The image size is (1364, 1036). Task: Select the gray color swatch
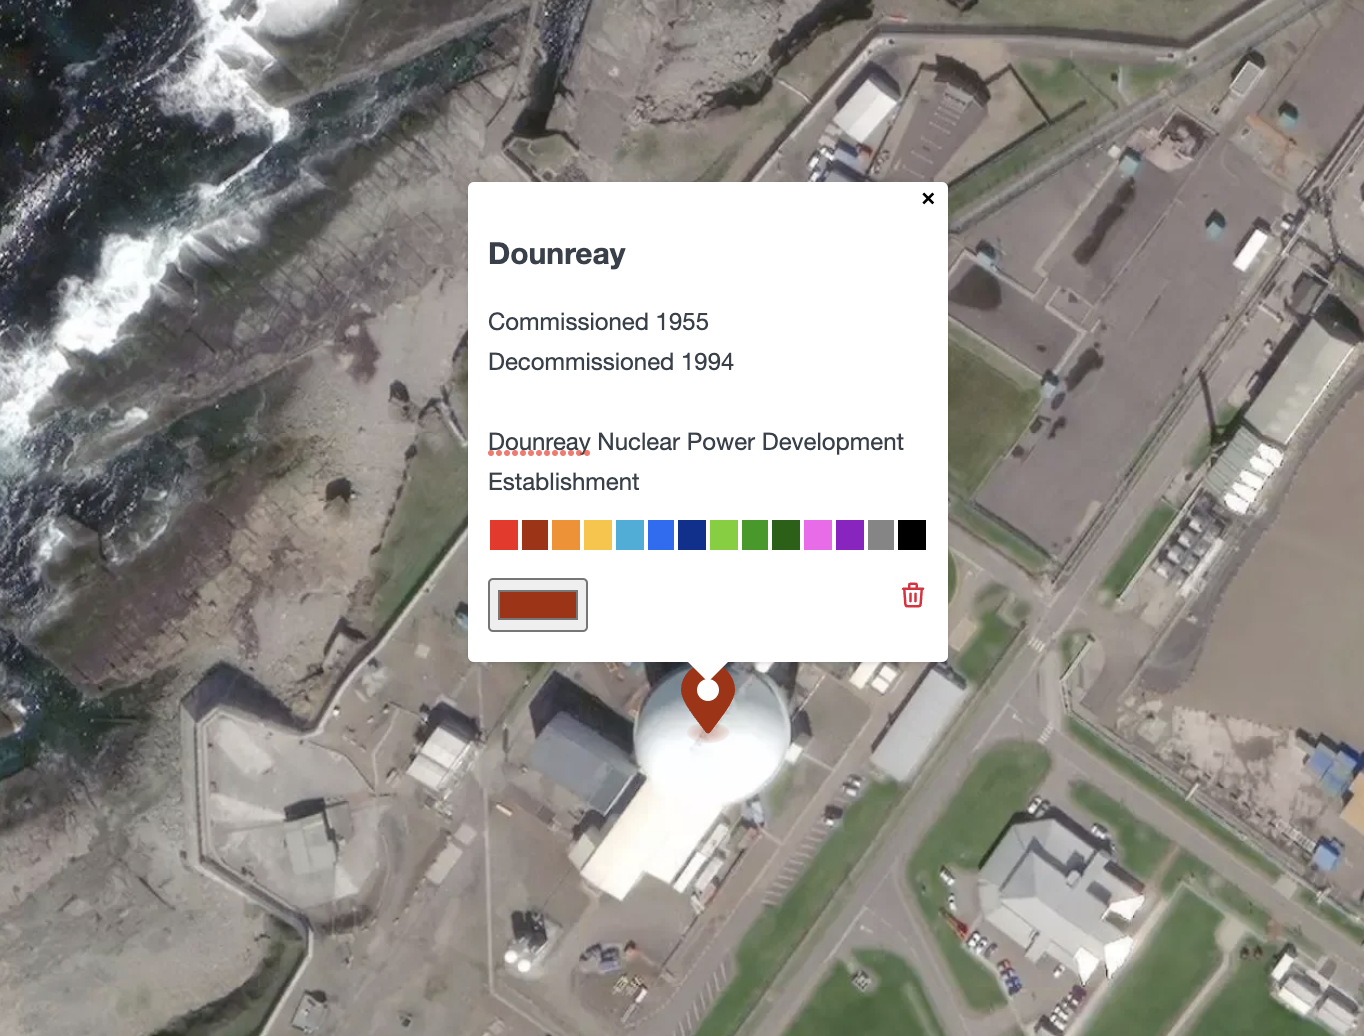(881, 535)
